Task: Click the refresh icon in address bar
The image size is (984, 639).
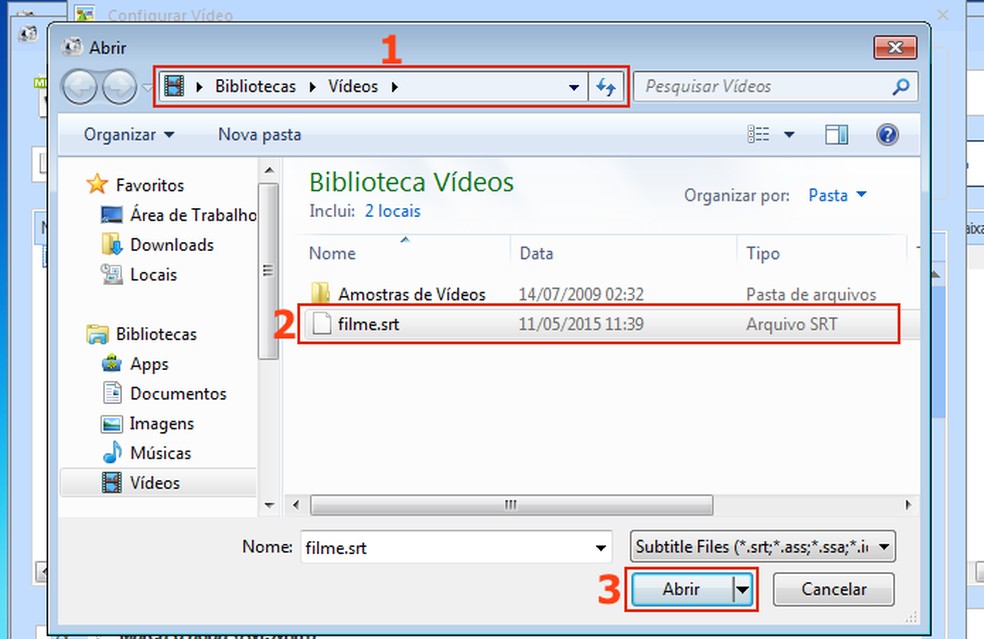Action: [606, 87]
